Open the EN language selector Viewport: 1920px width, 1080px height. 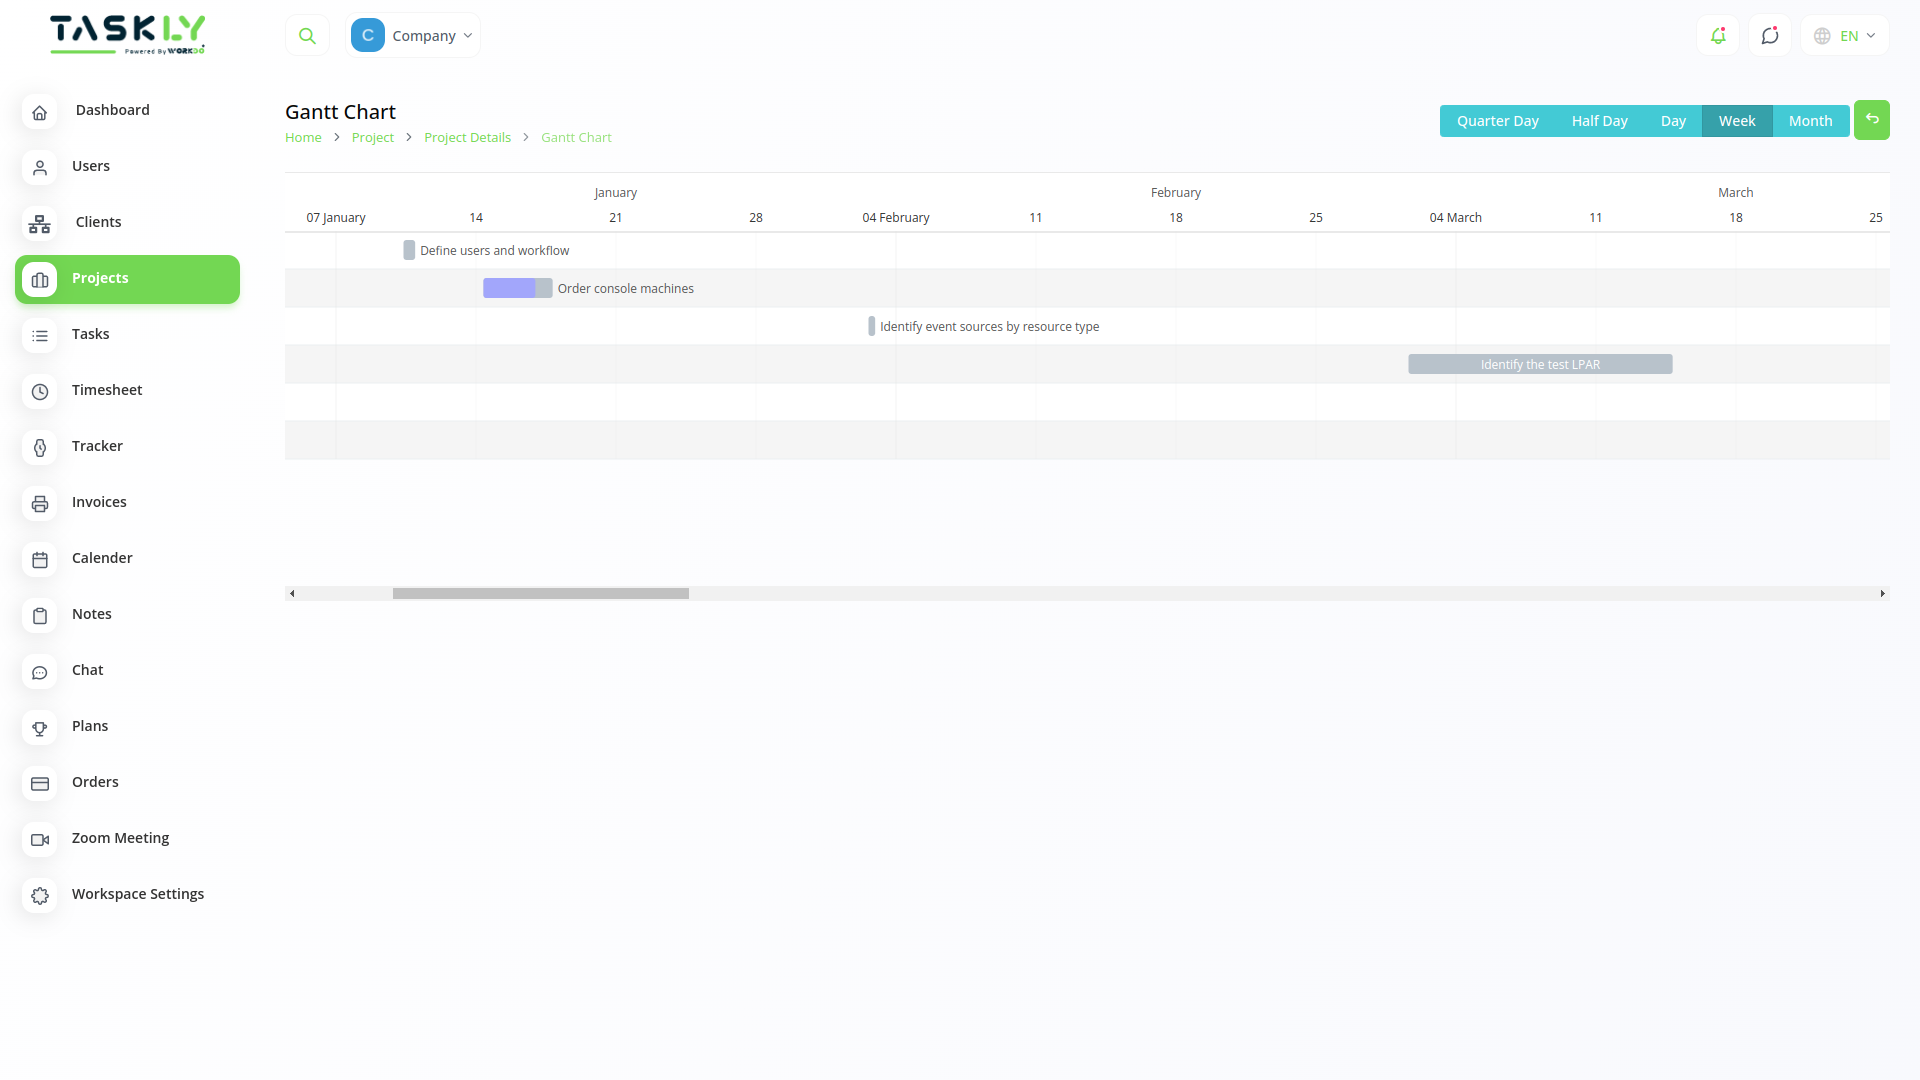[x=1843, y=35]
